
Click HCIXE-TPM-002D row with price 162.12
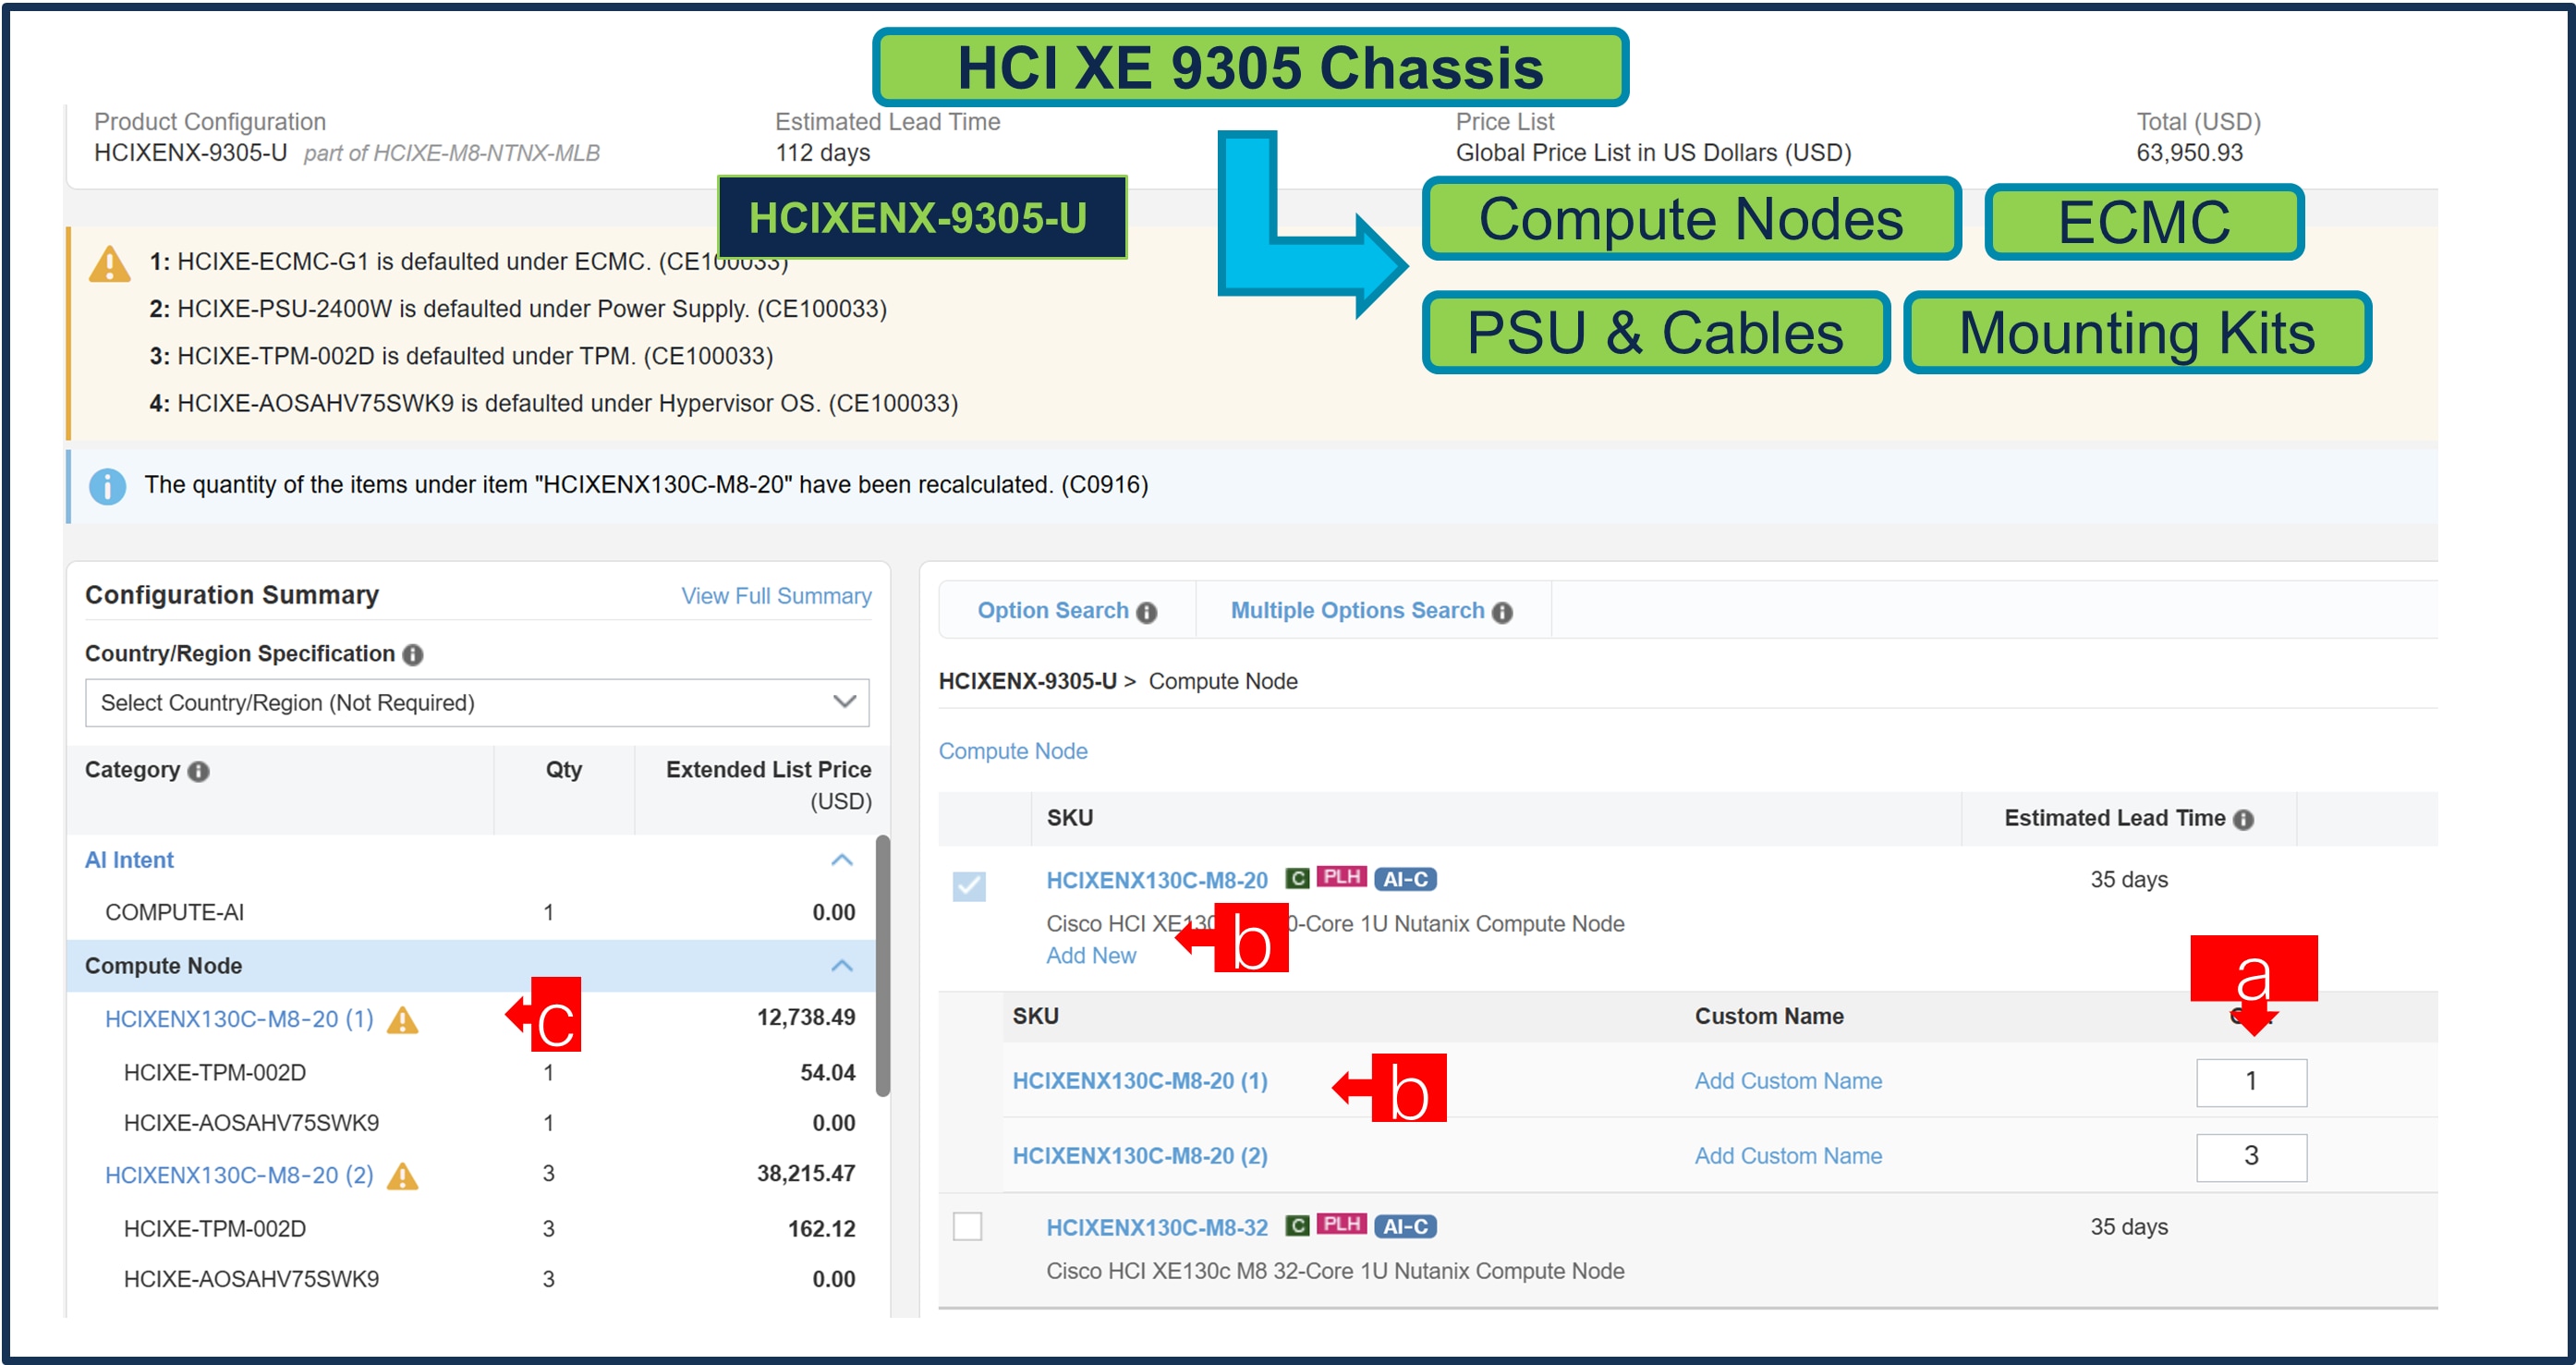(470, 1229)
